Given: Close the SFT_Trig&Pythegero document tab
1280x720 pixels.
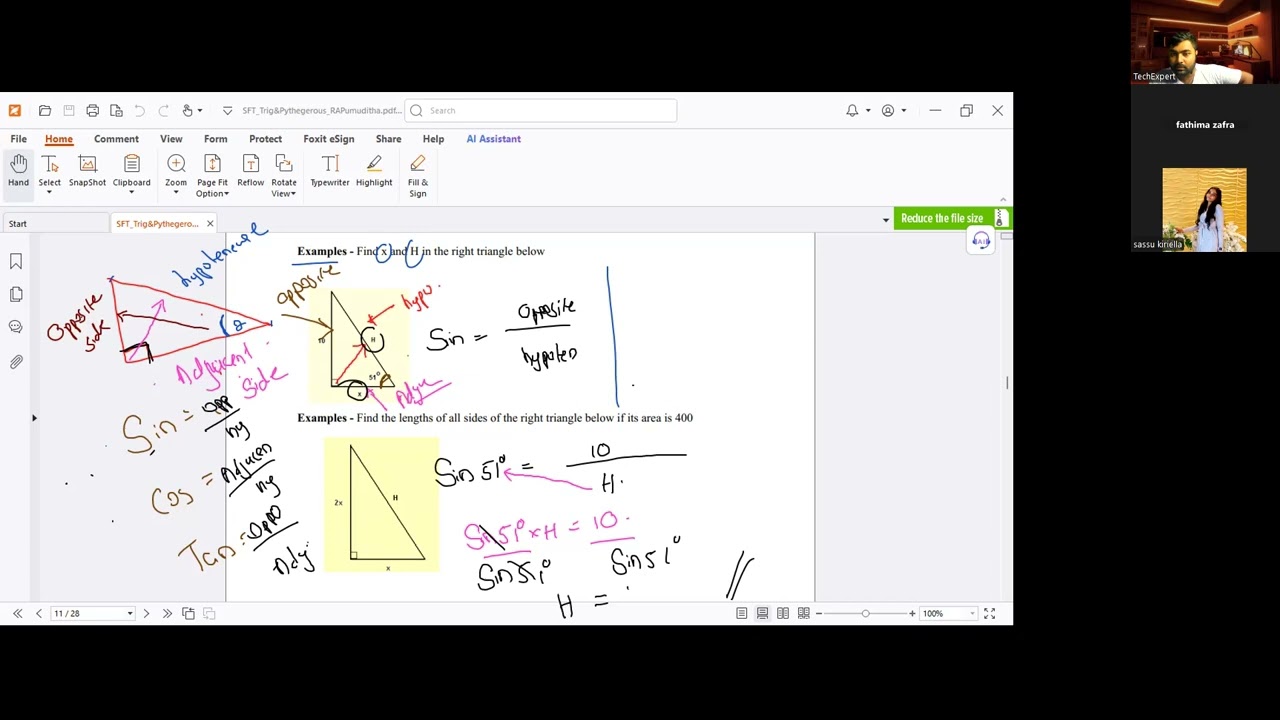Looking at the screenshot, I should point(209,224).
